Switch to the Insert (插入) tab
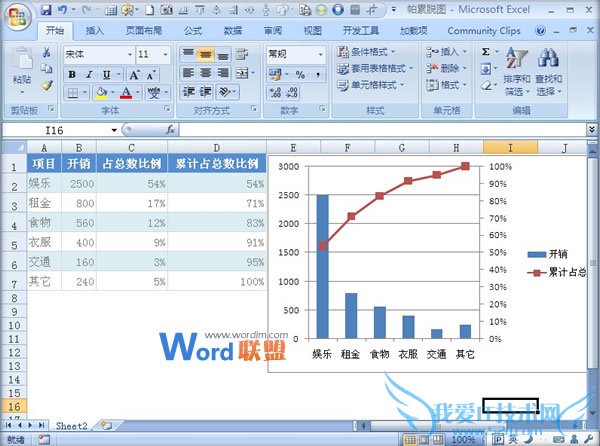 [95, 31]
